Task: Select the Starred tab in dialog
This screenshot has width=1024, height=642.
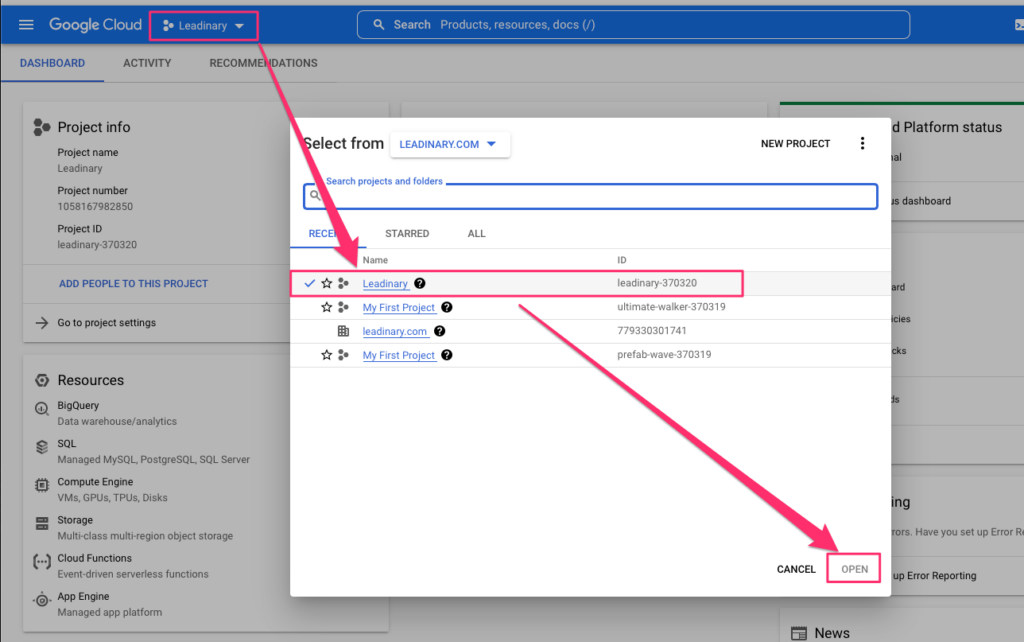Action: click(x=407, y=234)
